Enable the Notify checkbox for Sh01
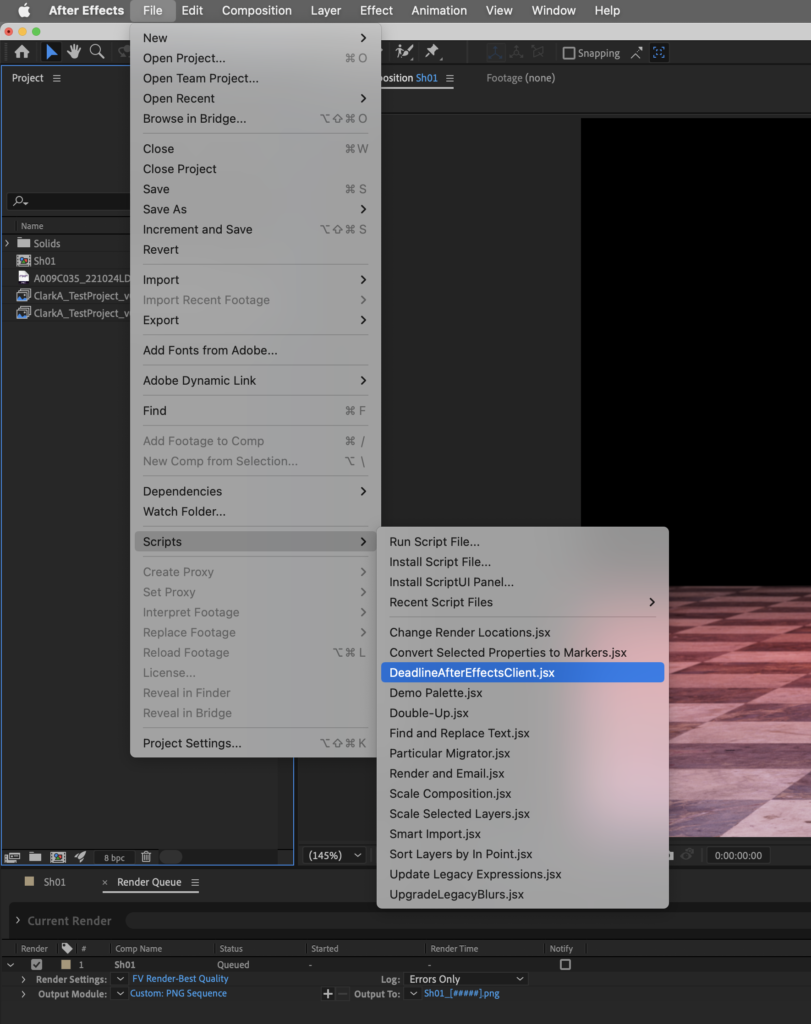This screenshot has width=811, height=1024. [x=565, y=964]
